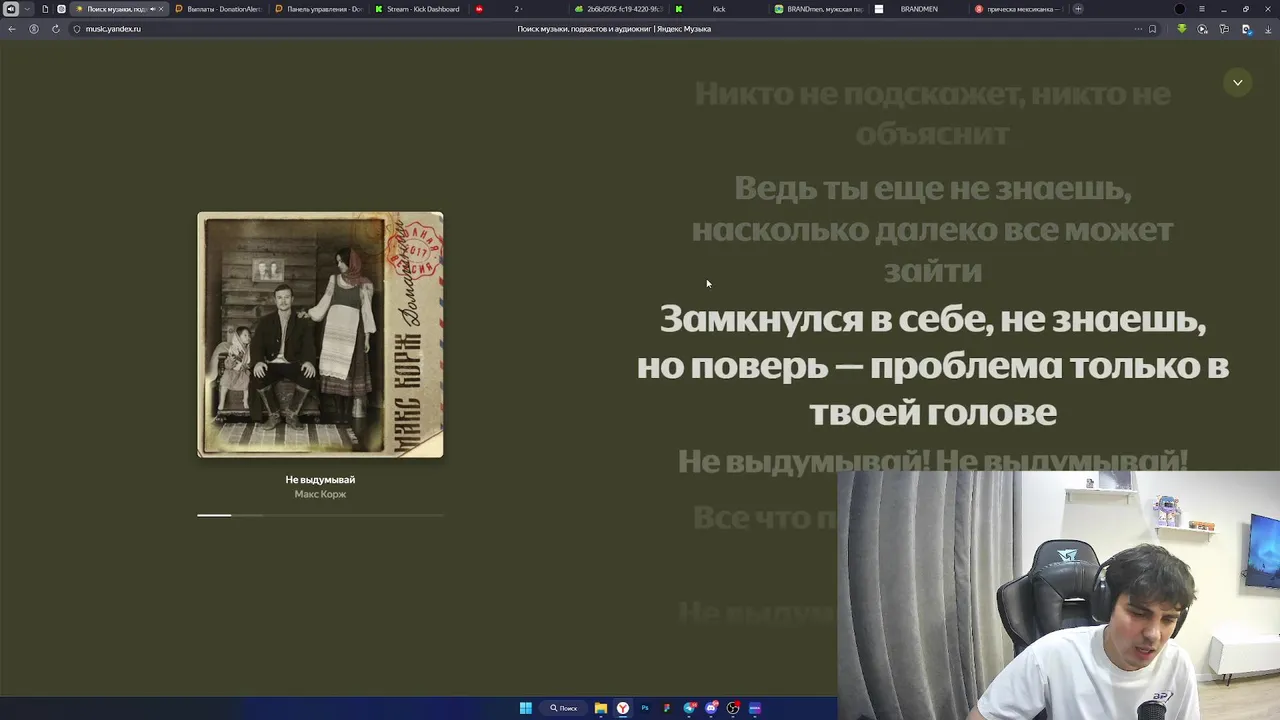Close the Поиск музыки tab
Image resolution: width=1280 pixels, height=720 pixels.
tap(161, 9)
